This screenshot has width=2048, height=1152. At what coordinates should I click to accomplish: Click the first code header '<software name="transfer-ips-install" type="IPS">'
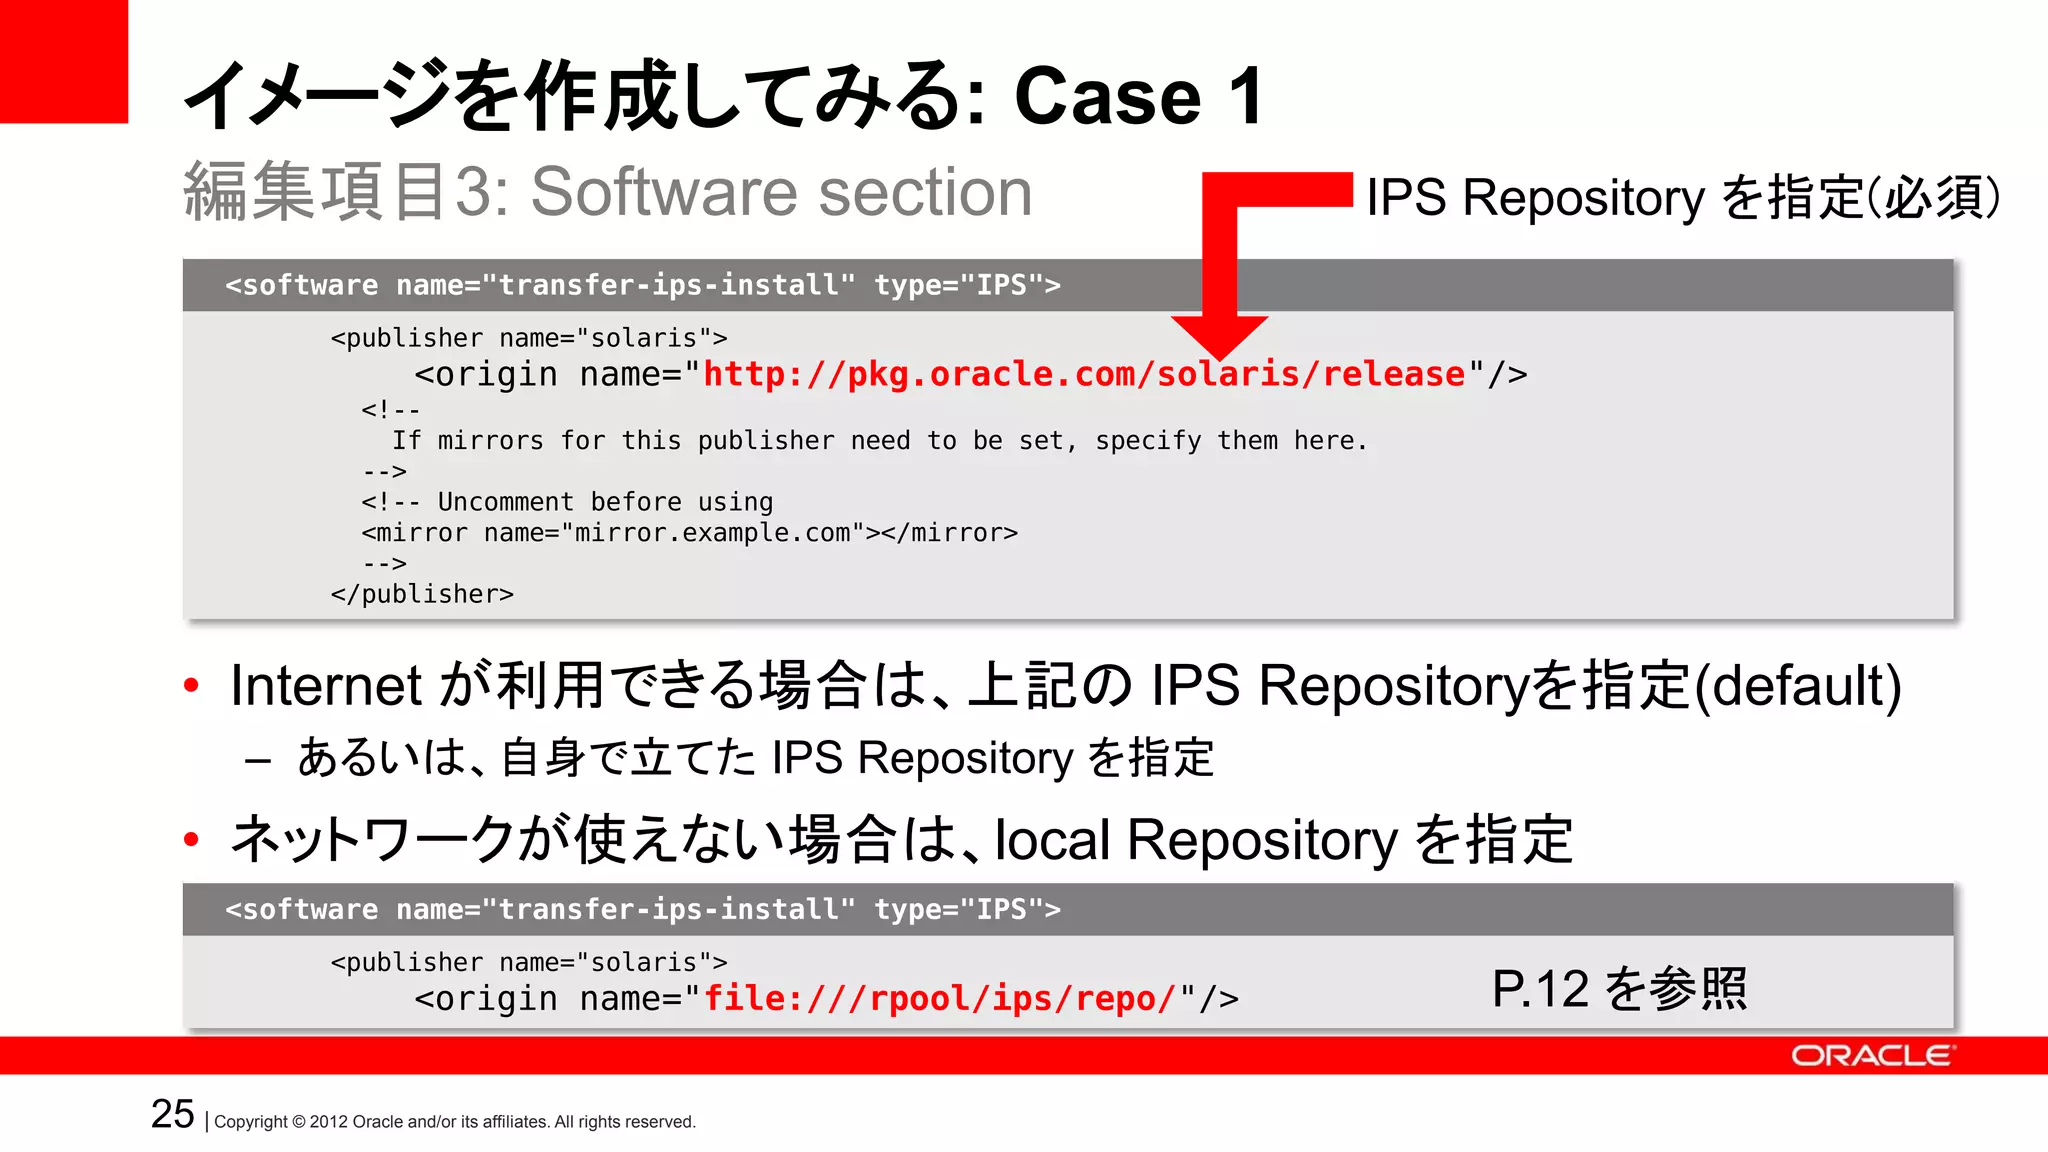pyautogui.click(x=643, y=285)
